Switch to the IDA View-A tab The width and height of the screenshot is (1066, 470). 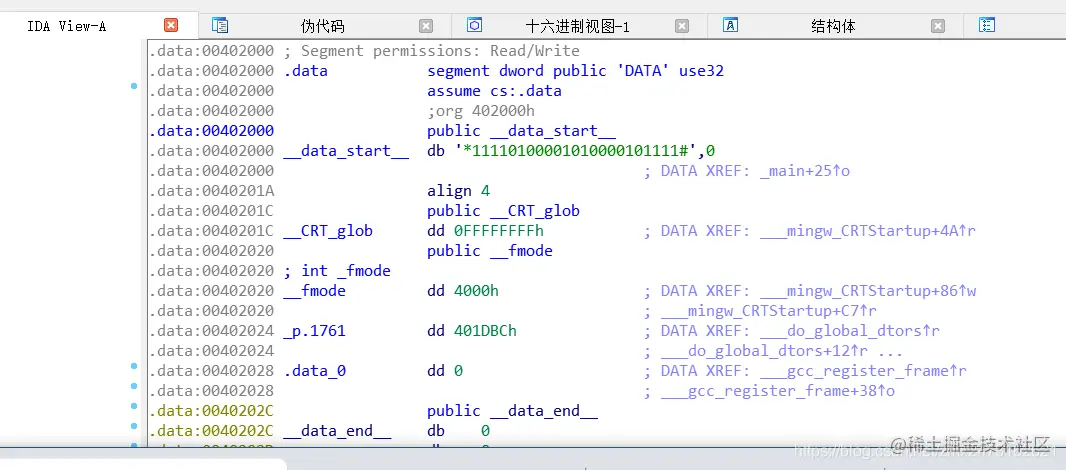click(67, 27)
